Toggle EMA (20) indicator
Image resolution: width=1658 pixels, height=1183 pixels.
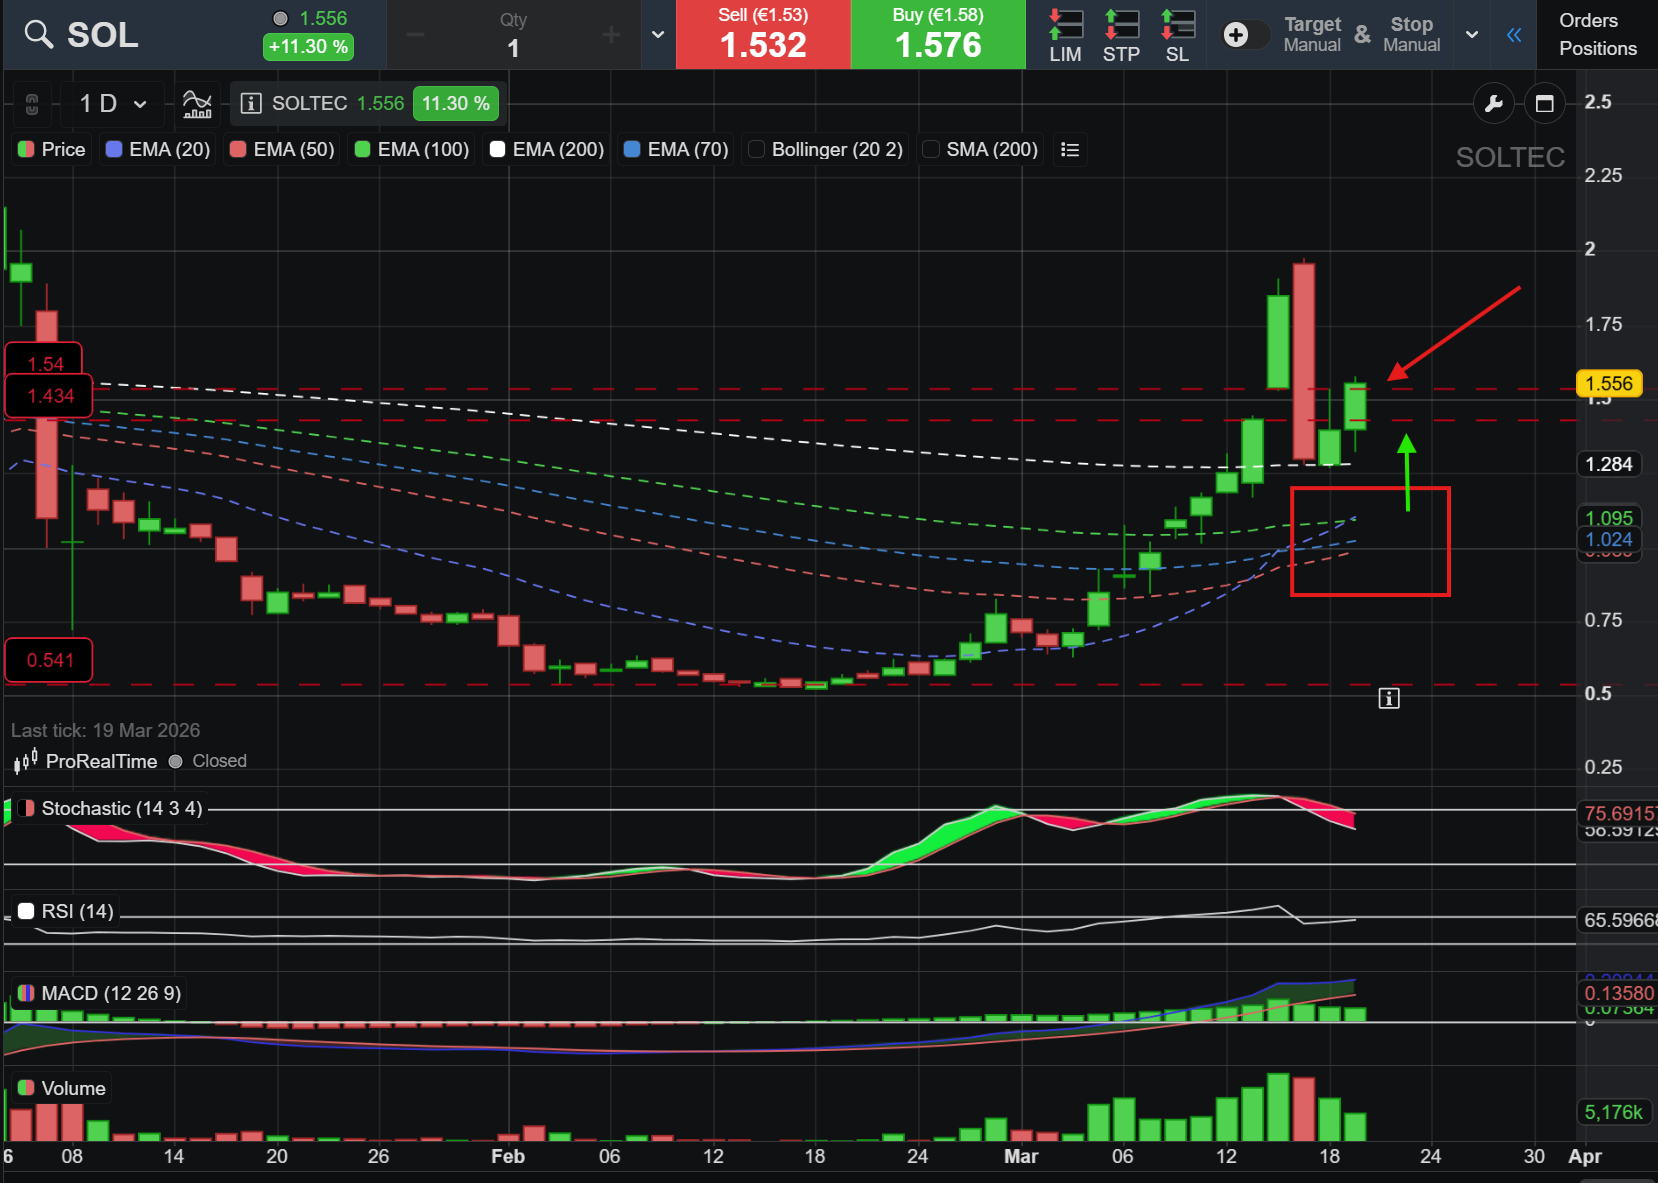(x=158, y=149)
